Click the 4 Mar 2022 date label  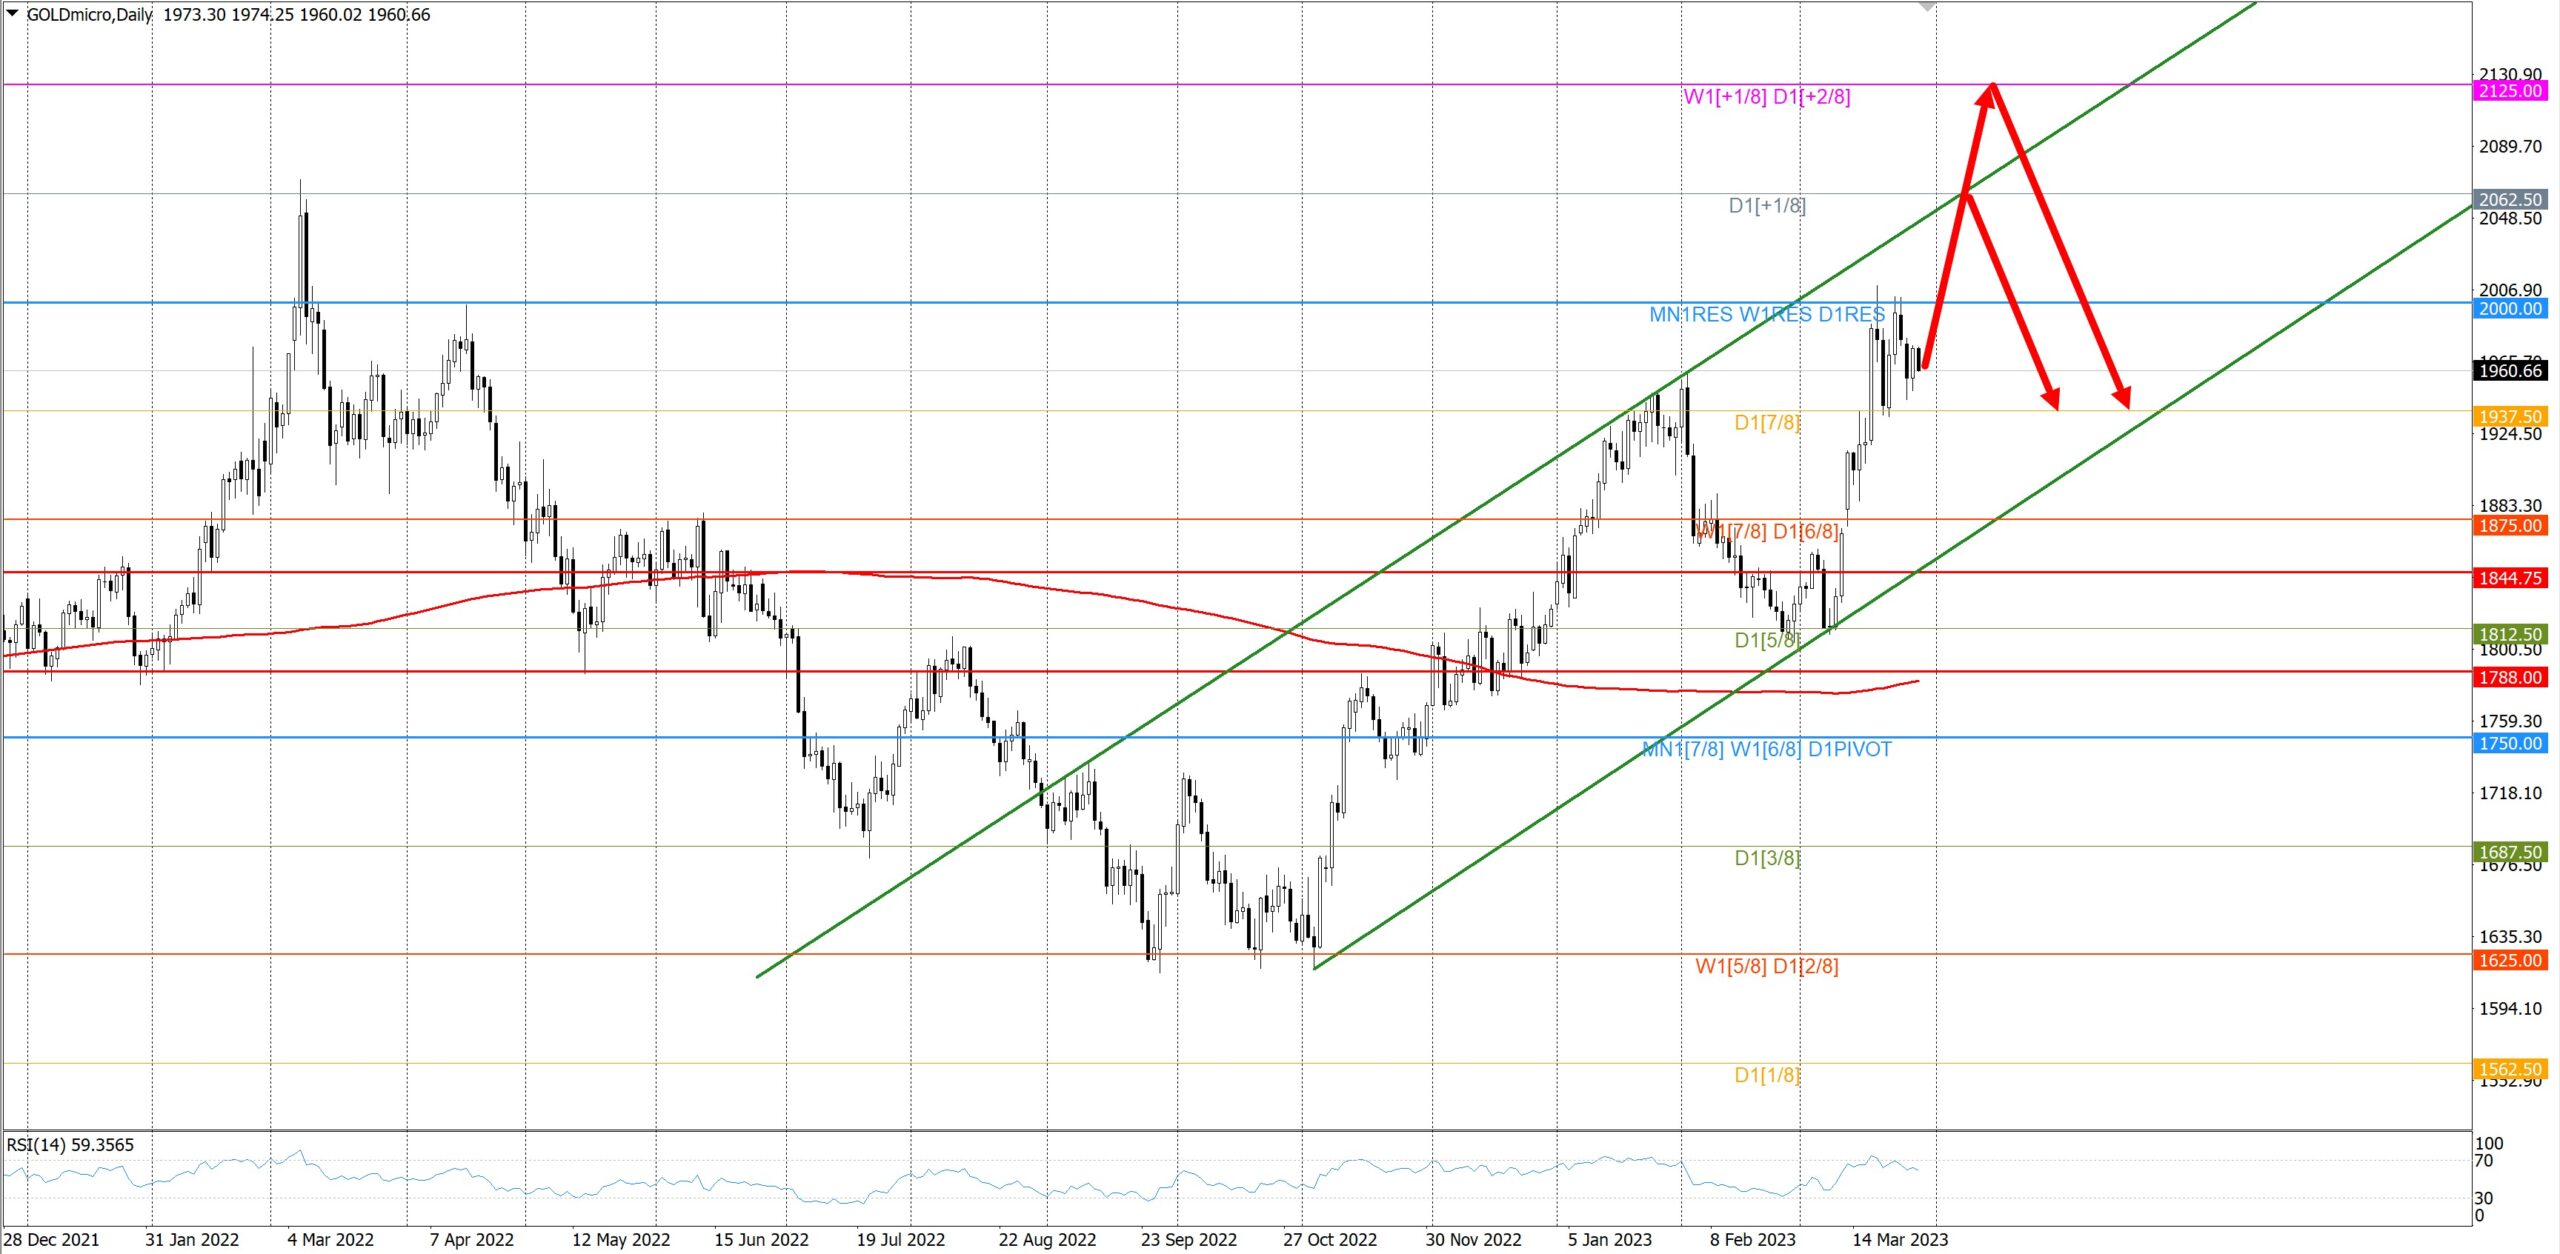330,1240
